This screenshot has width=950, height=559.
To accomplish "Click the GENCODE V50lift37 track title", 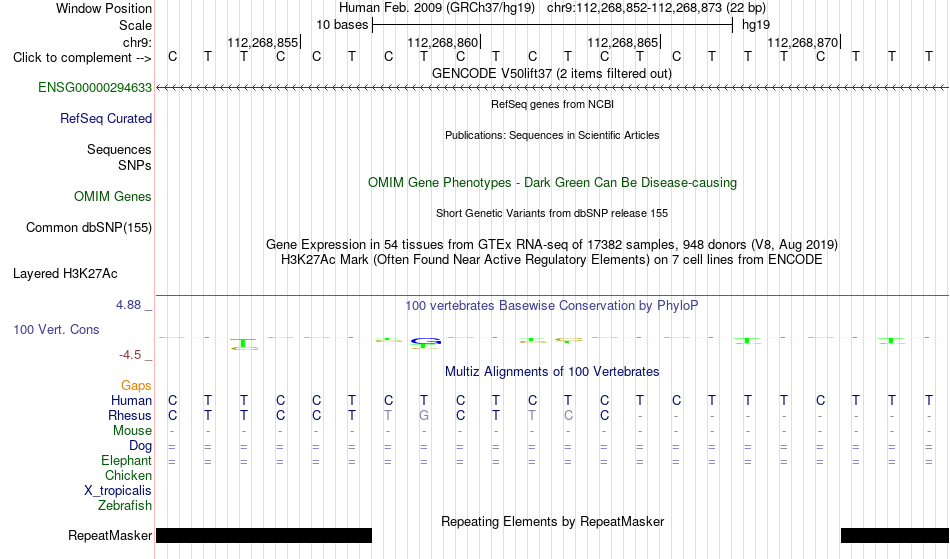I will click(x=552, y=74).
